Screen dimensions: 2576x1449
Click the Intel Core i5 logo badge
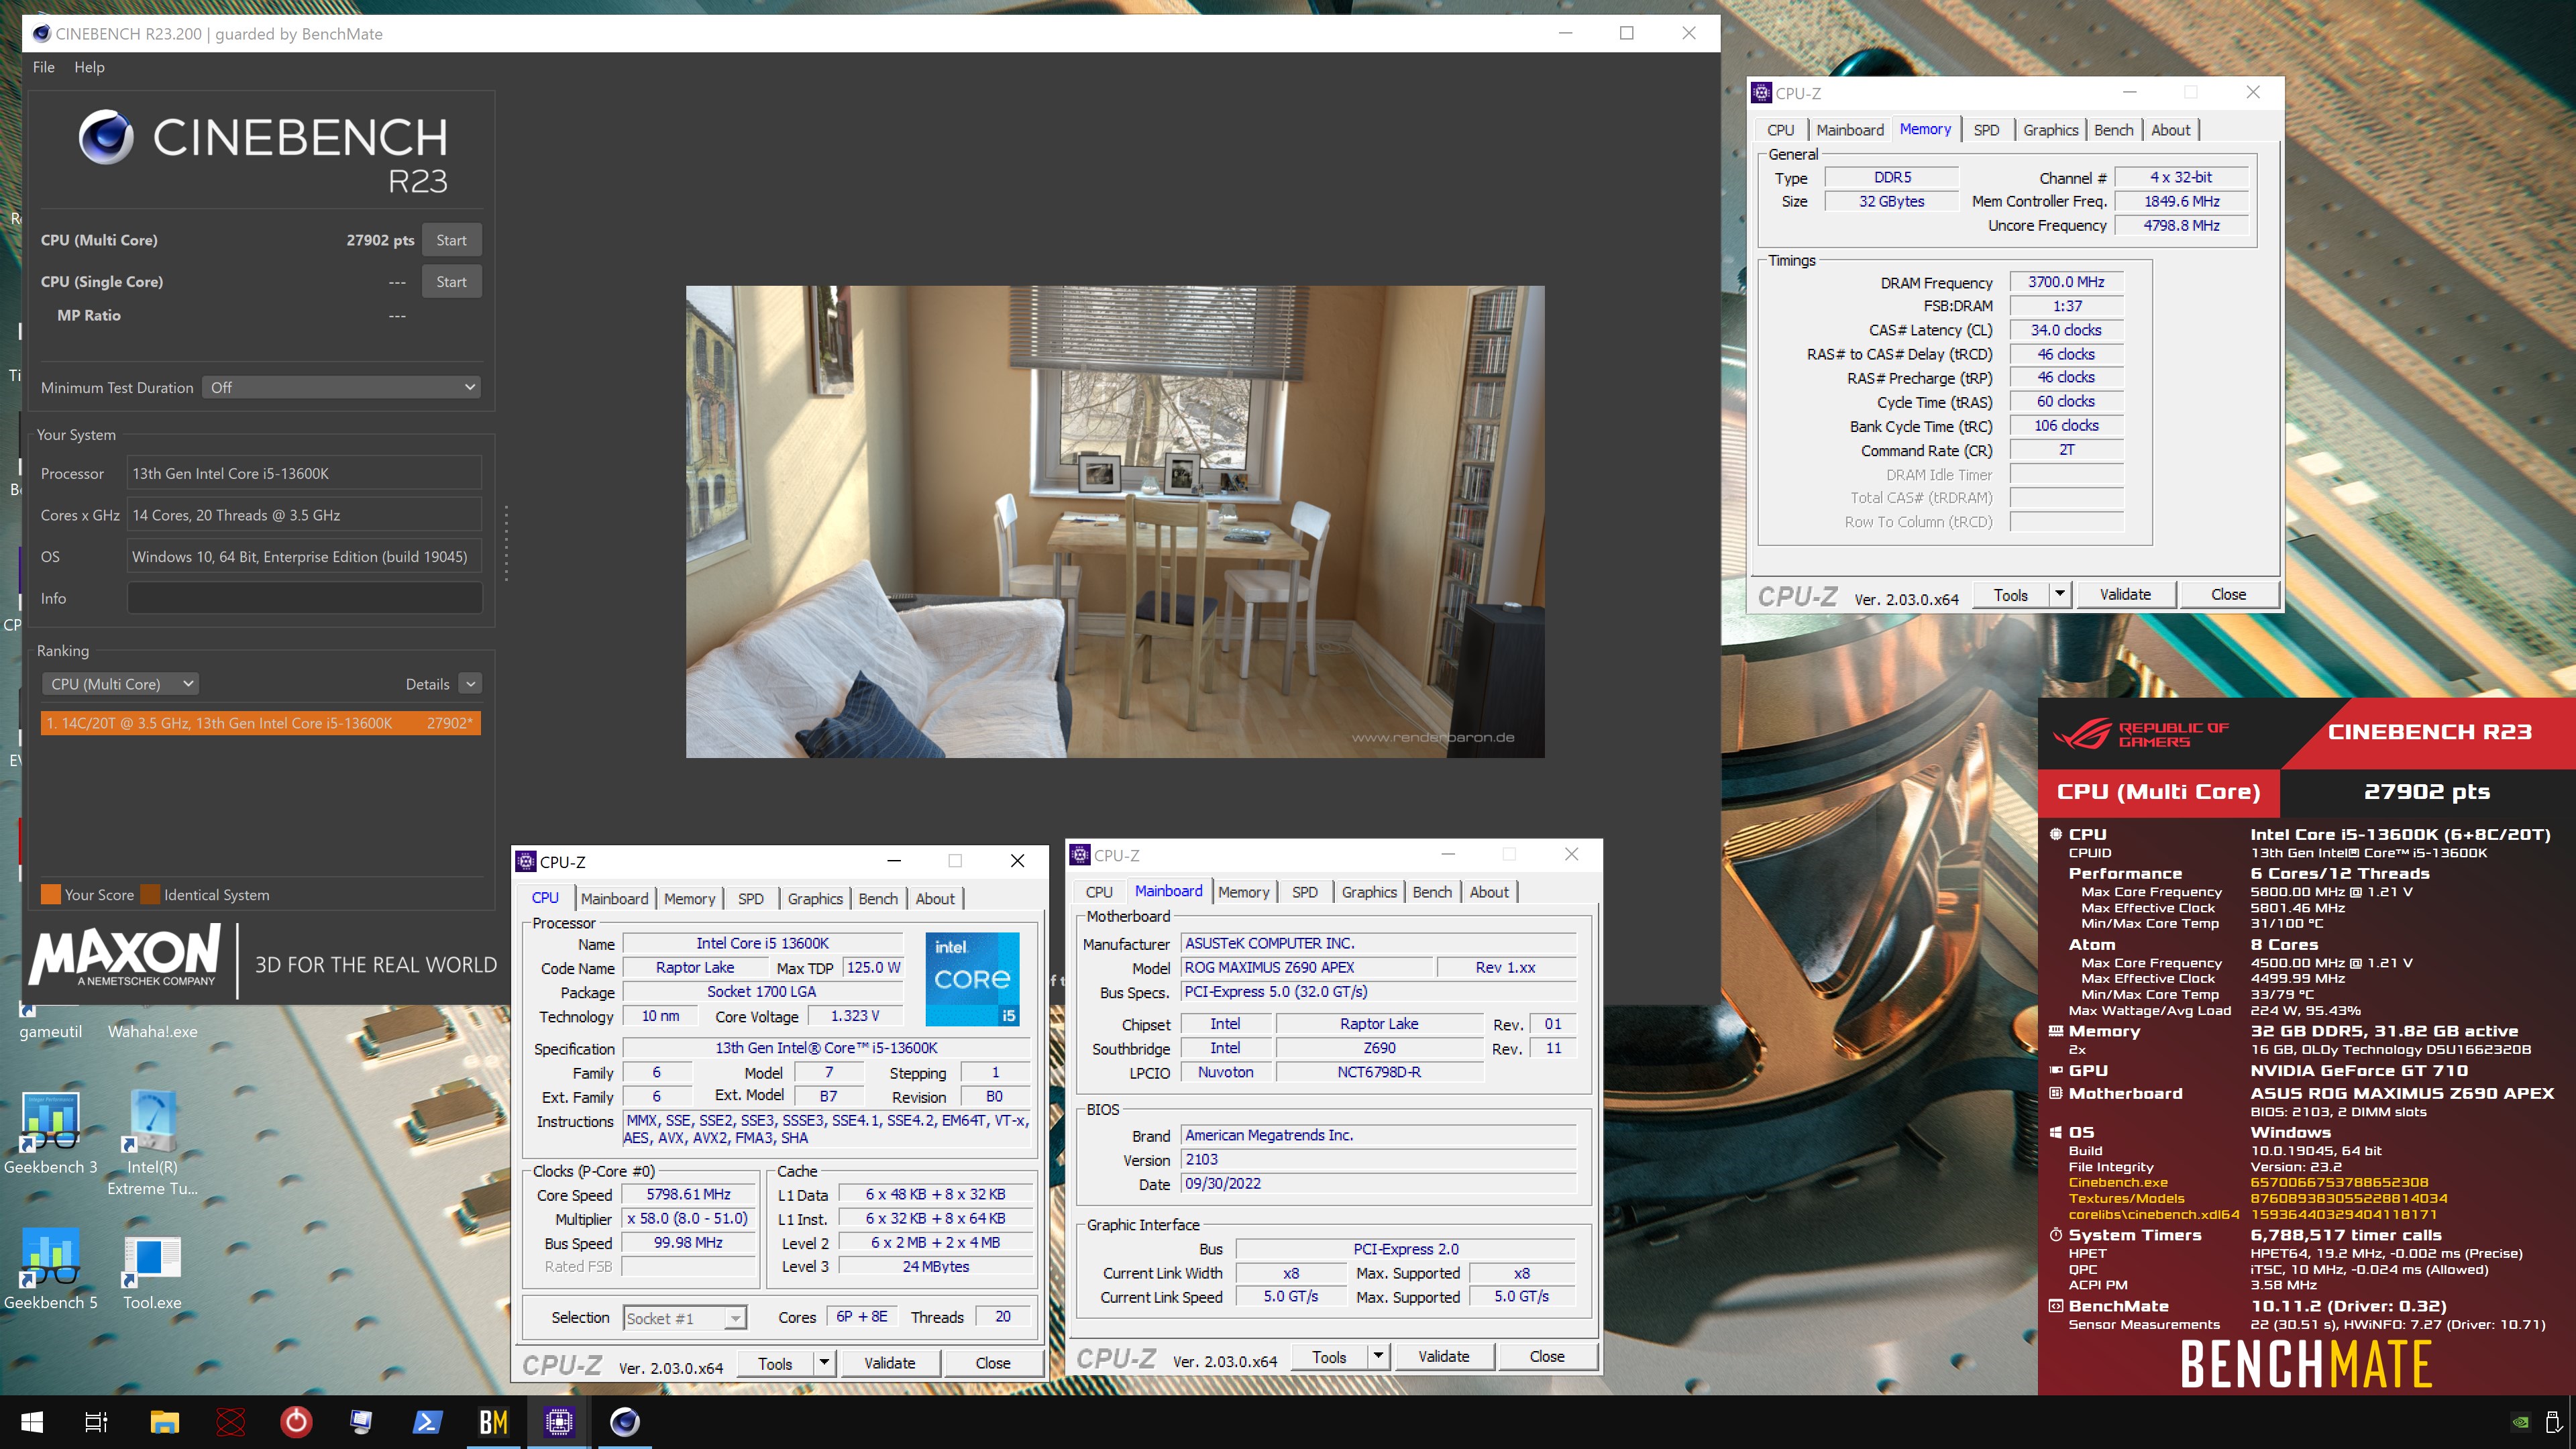point(972,979)
